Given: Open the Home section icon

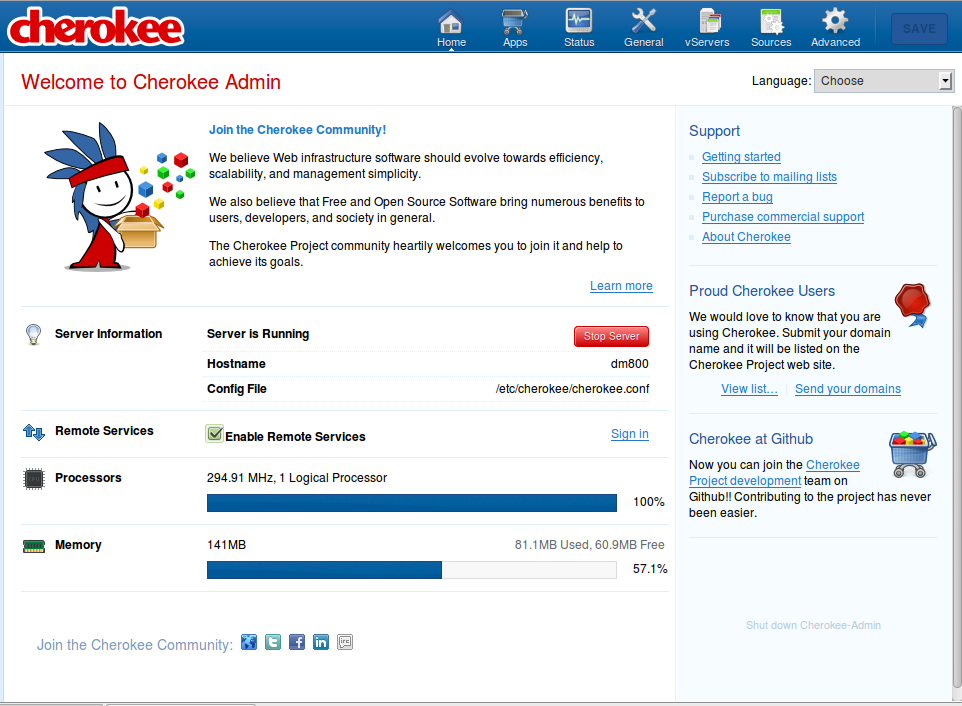Looking at the screenshot, I should click(x=451, y=22).
